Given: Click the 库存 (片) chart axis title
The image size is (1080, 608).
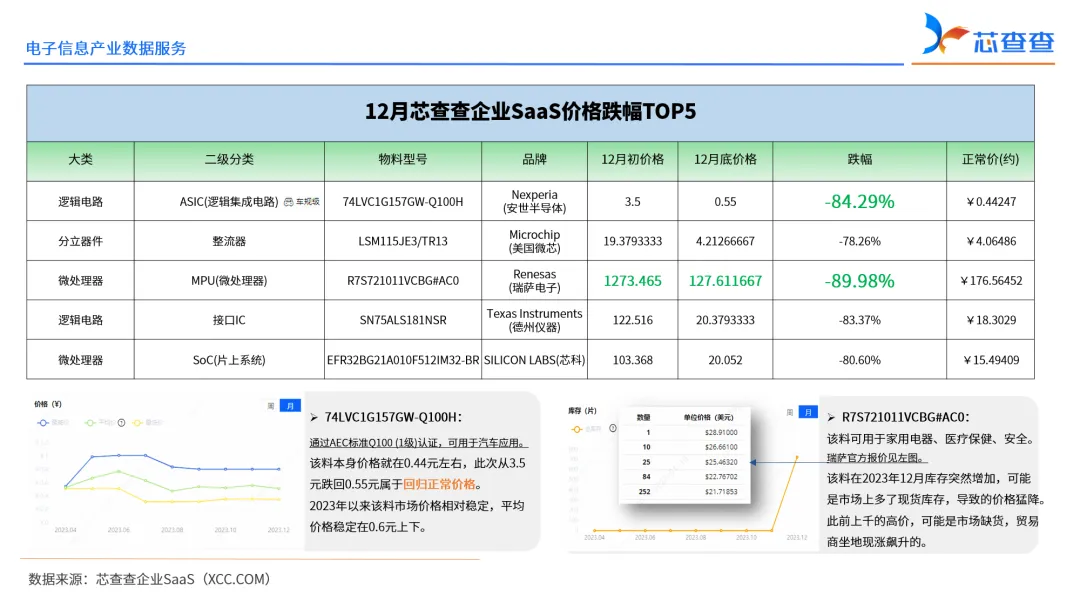Looking at the screenshot, I should 583,410.
